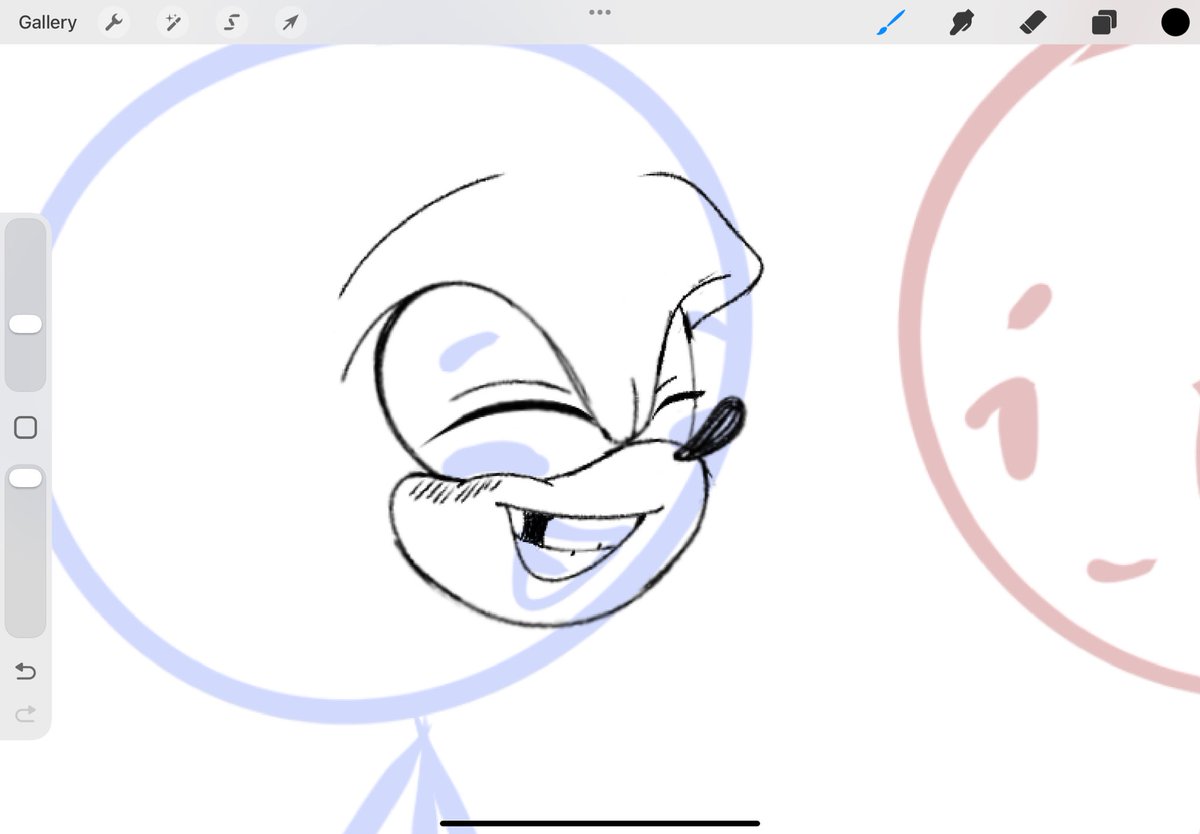Tap the sidebar Modify button
The height and width of the screenshot is (834, 1200).
(25, 427)
